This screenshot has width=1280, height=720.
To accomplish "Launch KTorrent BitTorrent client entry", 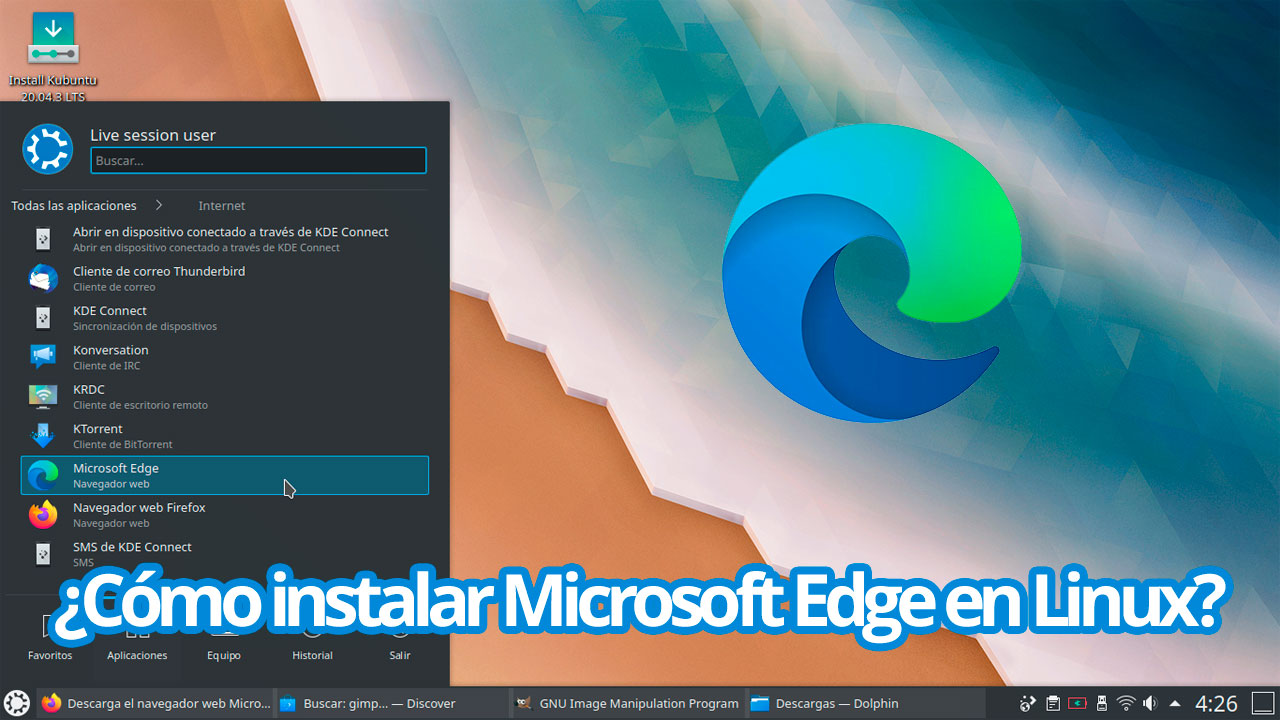I will 225,436.
